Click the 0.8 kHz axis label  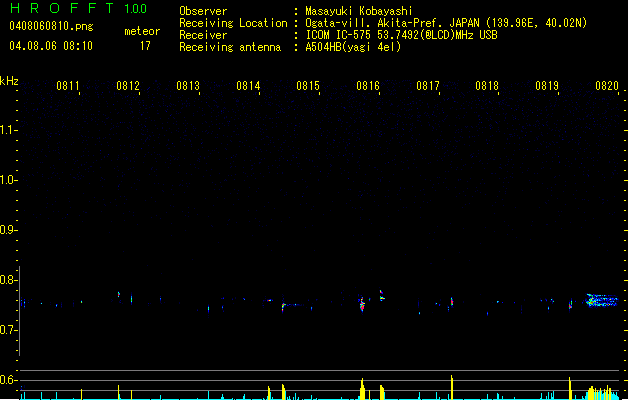pyautogui.click(x=8, y=280)
